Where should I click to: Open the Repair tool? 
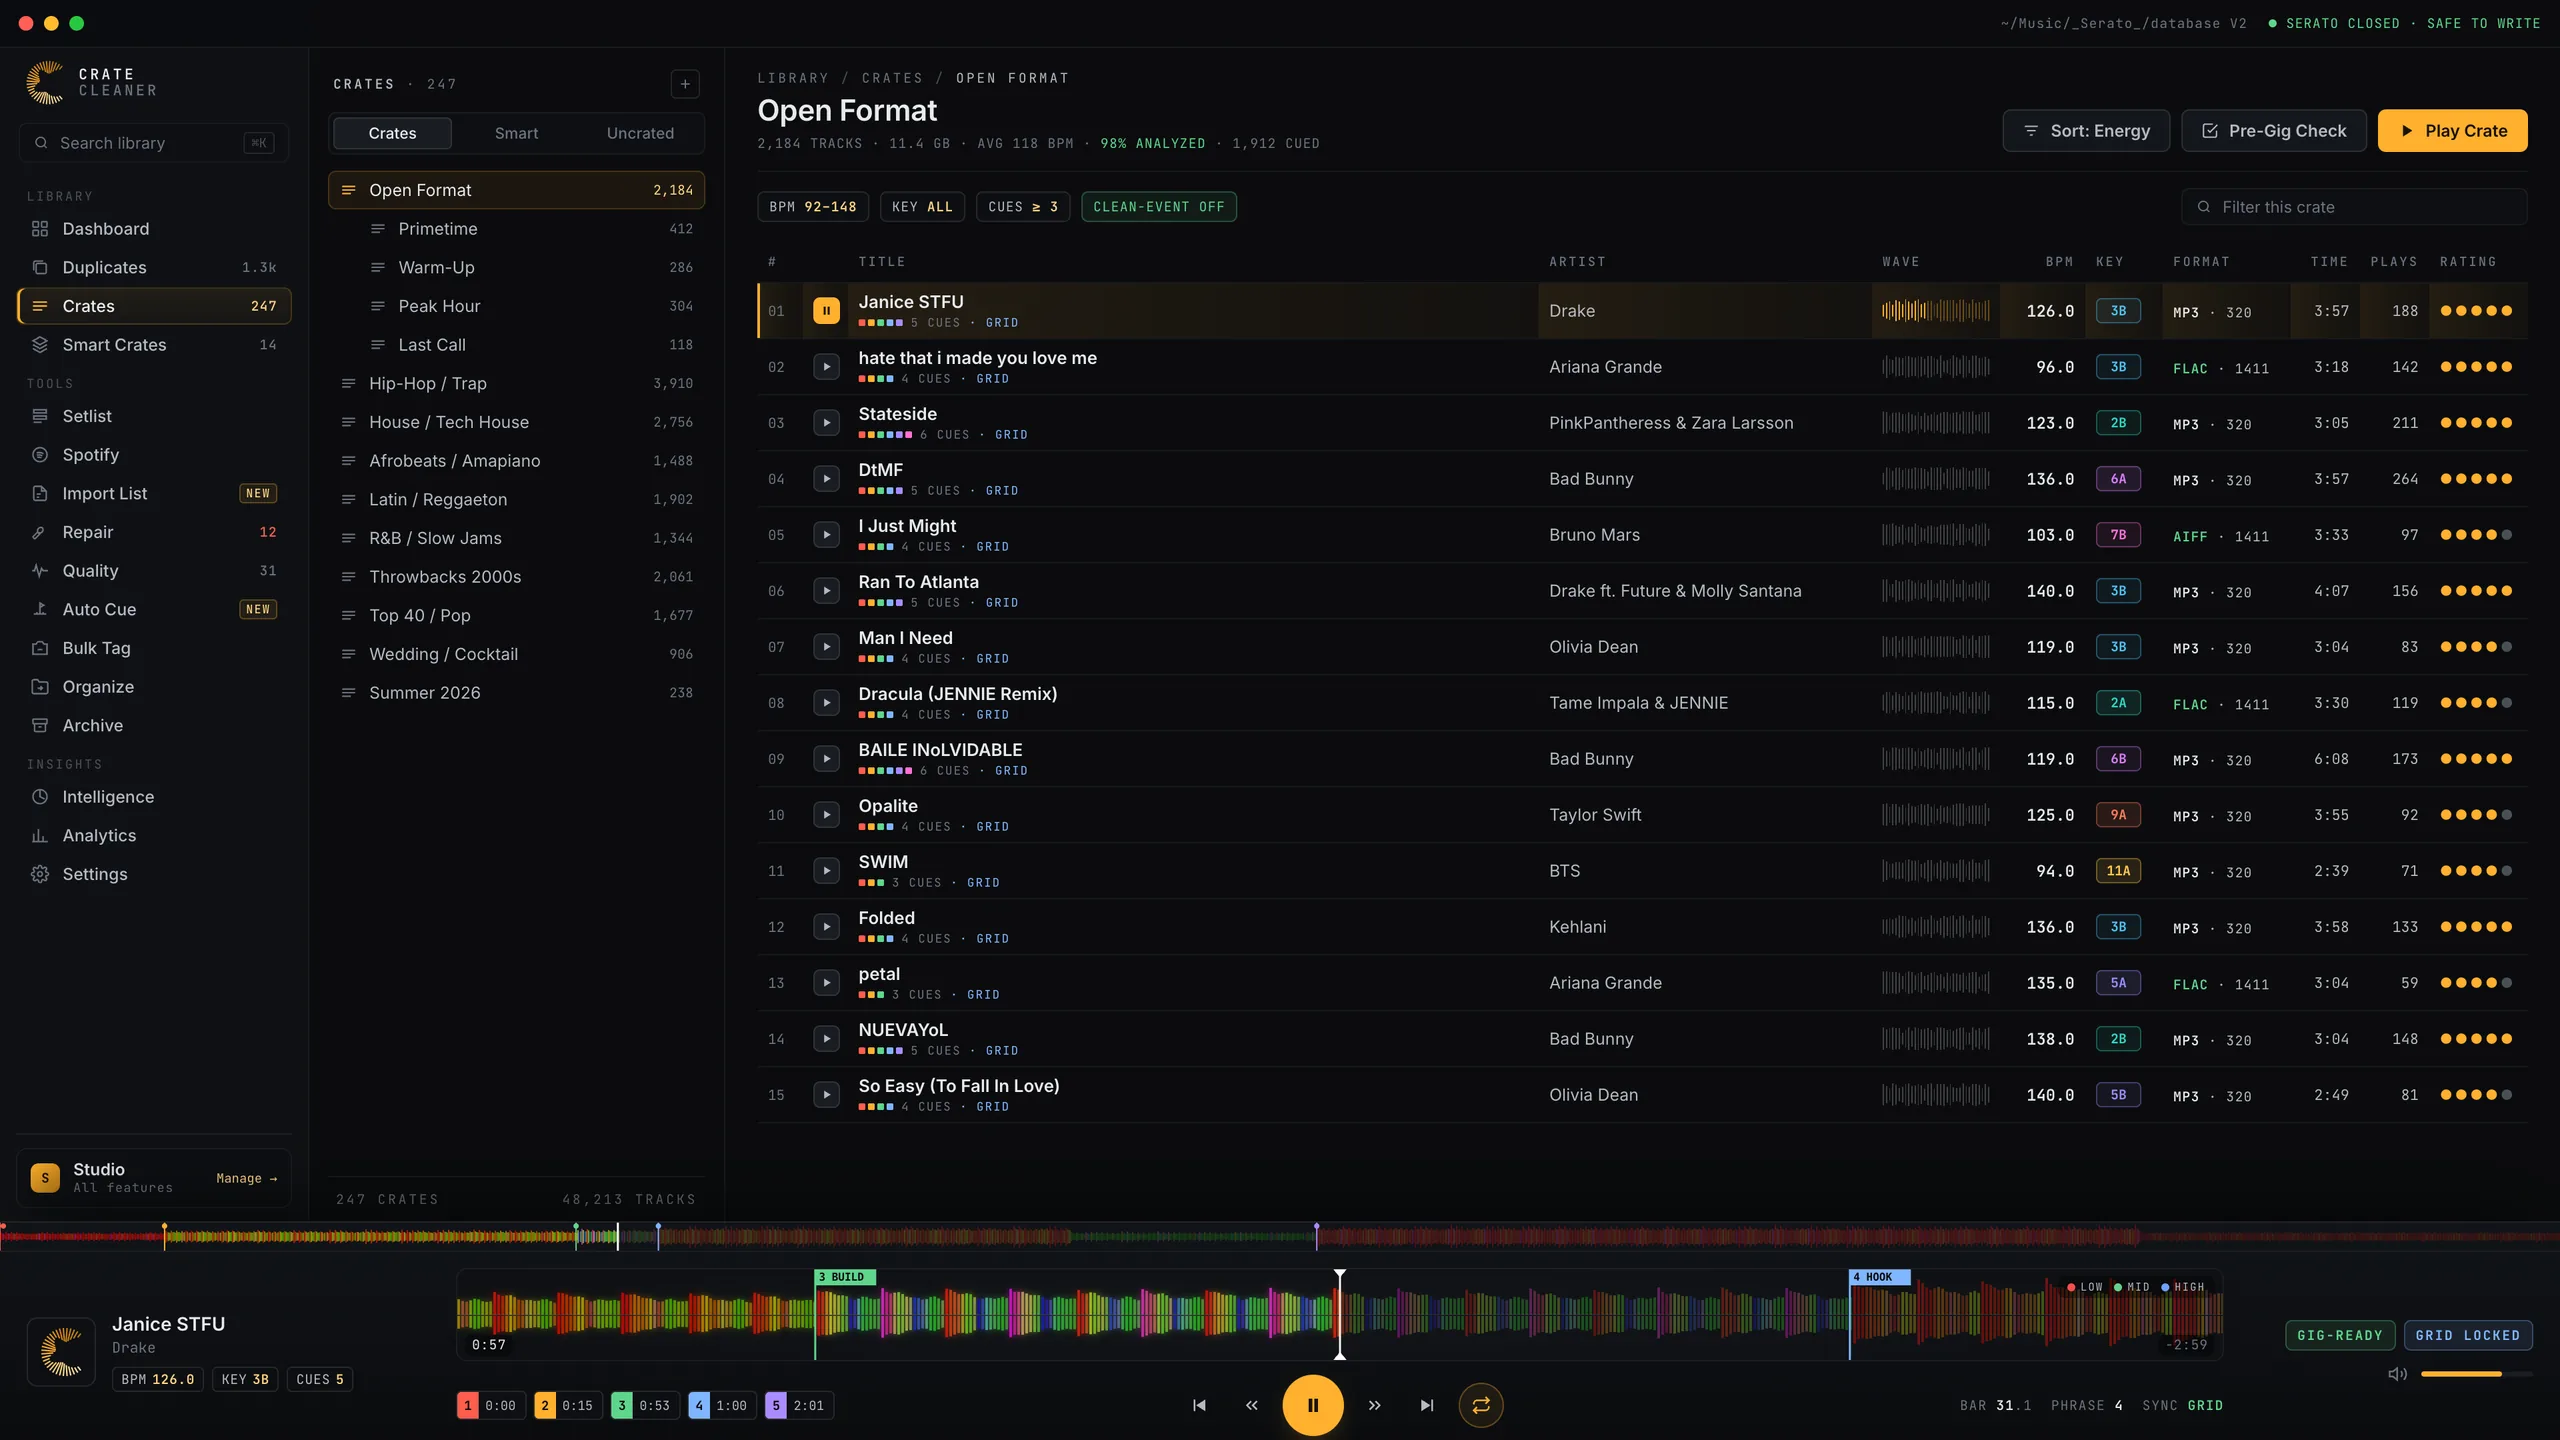pyautogui.click(x=154, y=532)
